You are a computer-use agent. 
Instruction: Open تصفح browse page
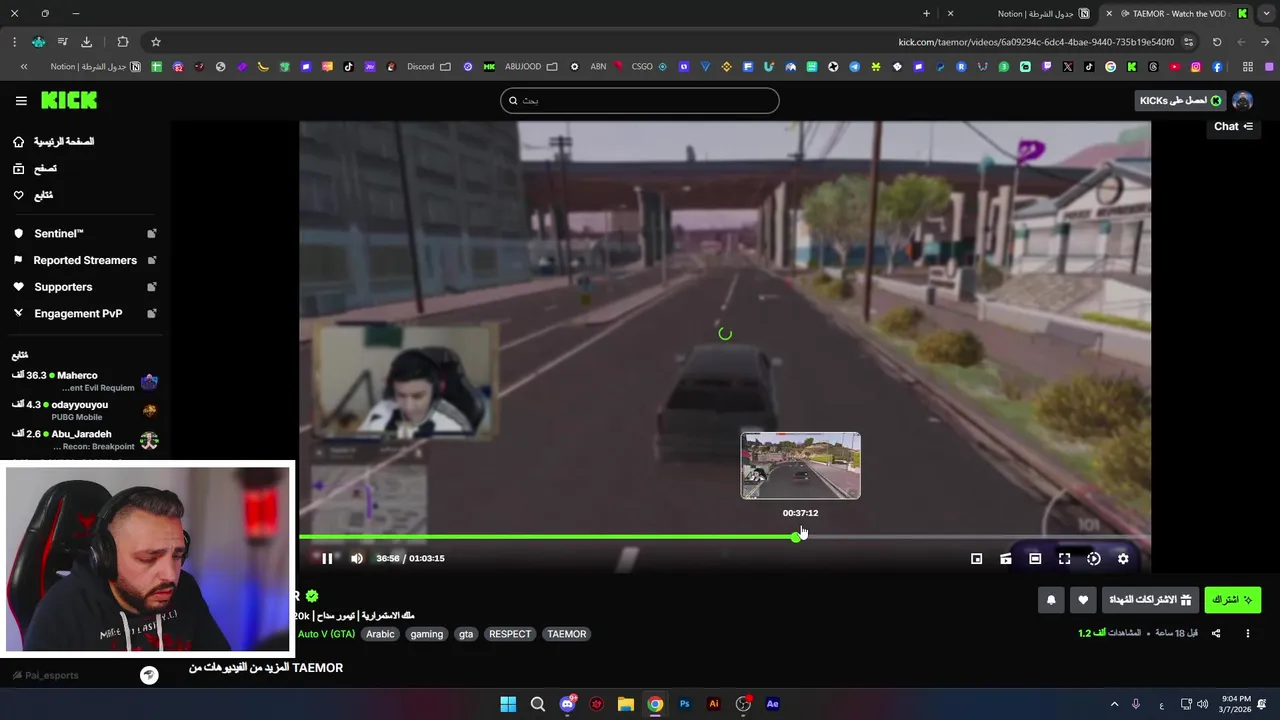coord(35,169)
